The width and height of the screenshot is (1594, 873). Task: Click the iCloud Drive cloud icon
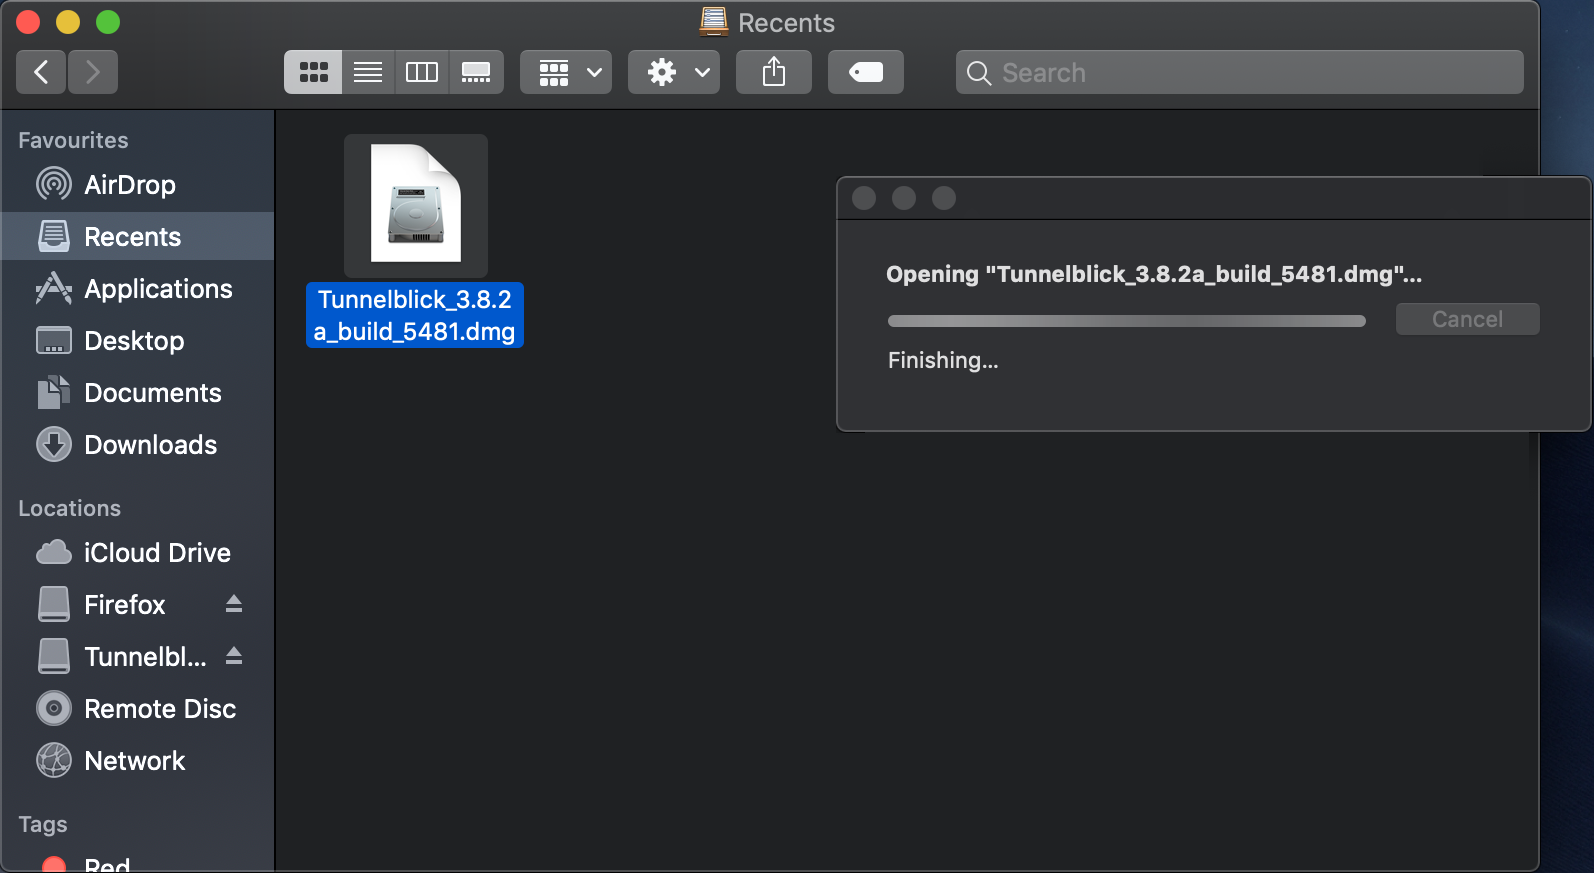tap(54, 552)
